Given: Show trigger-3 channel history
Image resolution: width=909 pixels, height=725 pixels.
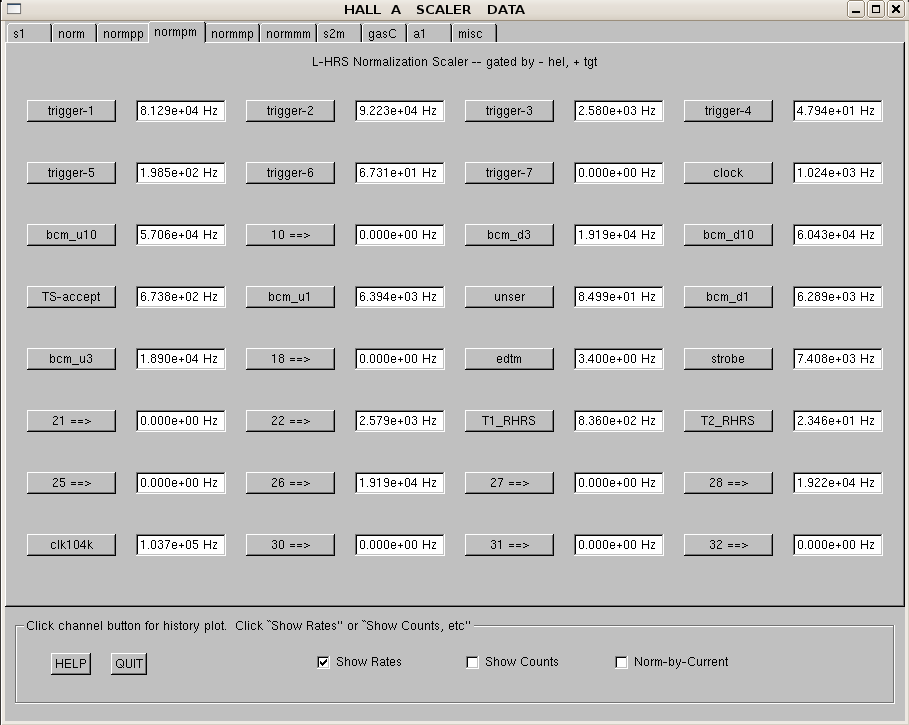Looking at the screenshot, I should tap(510, 111).
